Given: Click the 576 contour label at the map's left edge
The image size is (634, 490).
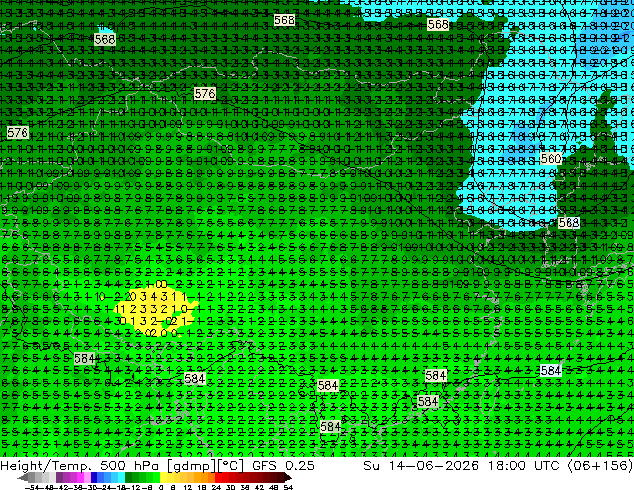Looking at the screenshot, I should 17,132.
